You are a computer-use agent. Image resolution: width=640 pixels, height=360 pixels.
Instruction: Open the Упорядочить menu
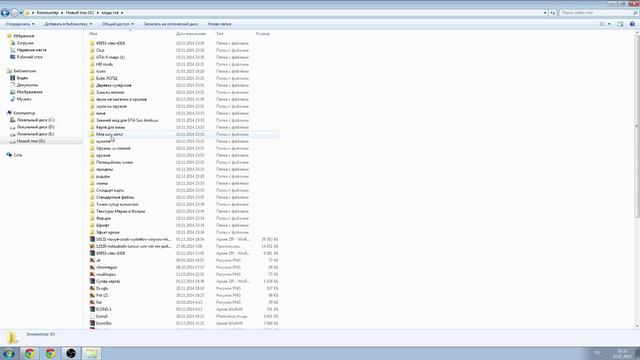point(20,24)
